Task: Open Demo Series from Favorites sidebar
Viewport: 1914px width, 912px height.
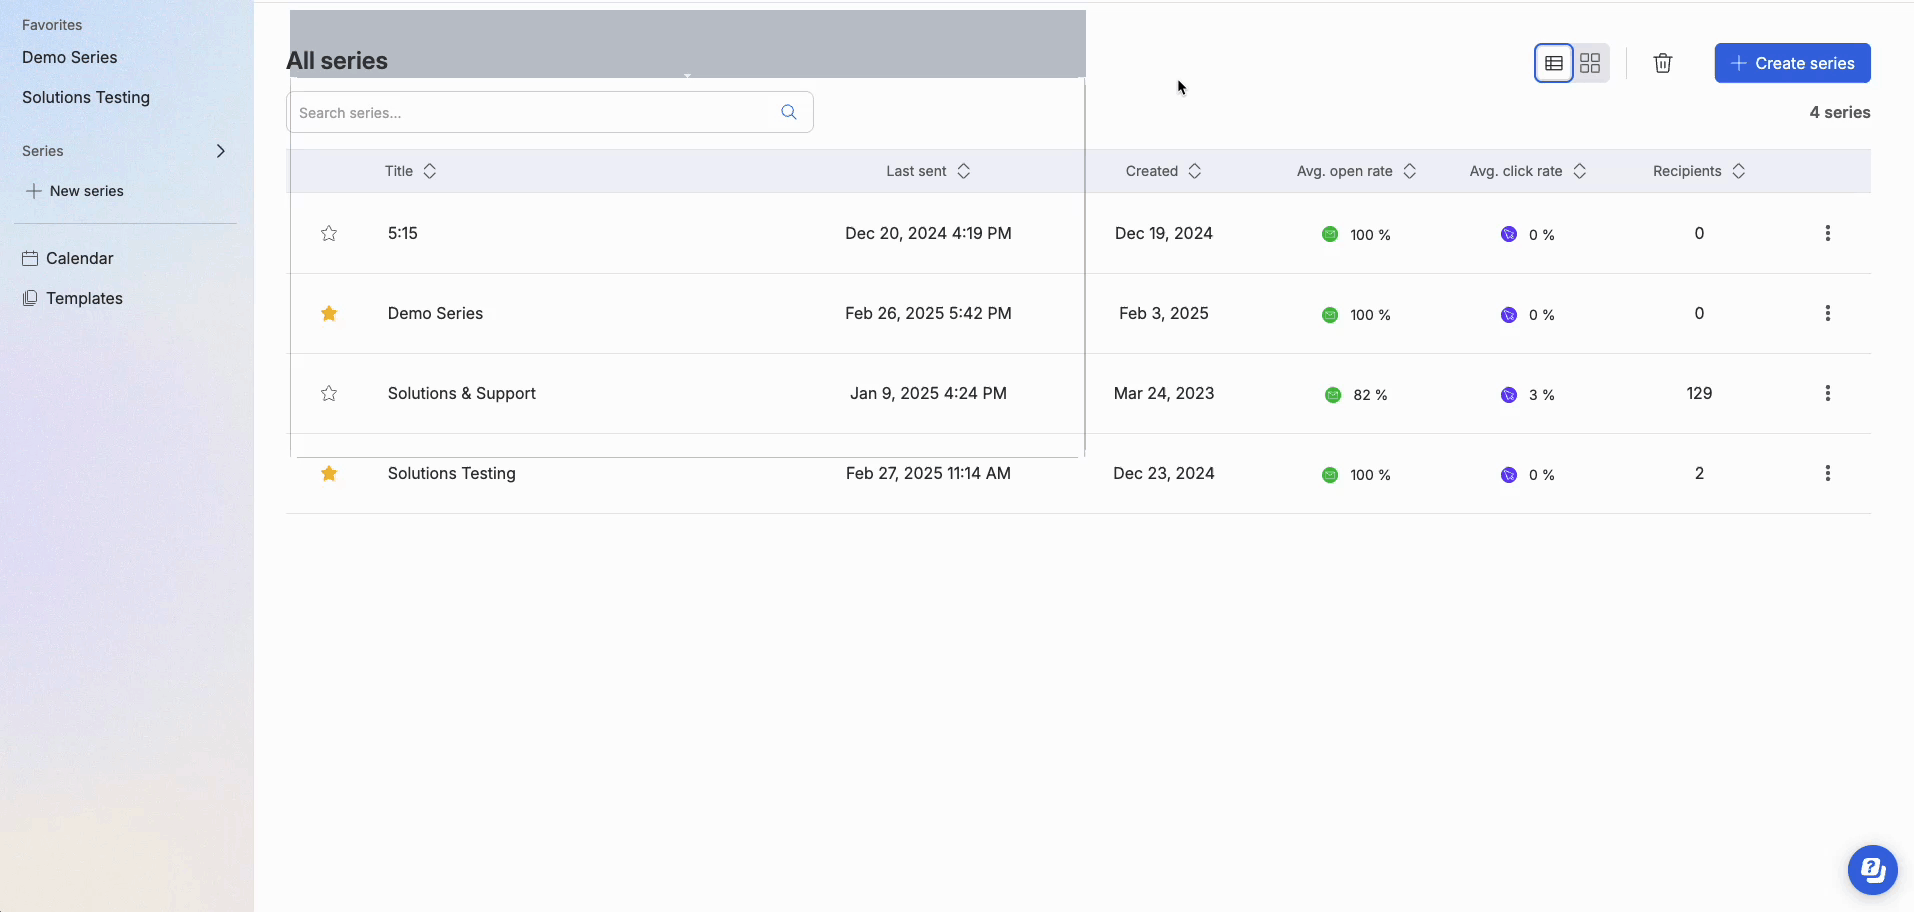Action: tap(70, 57)
